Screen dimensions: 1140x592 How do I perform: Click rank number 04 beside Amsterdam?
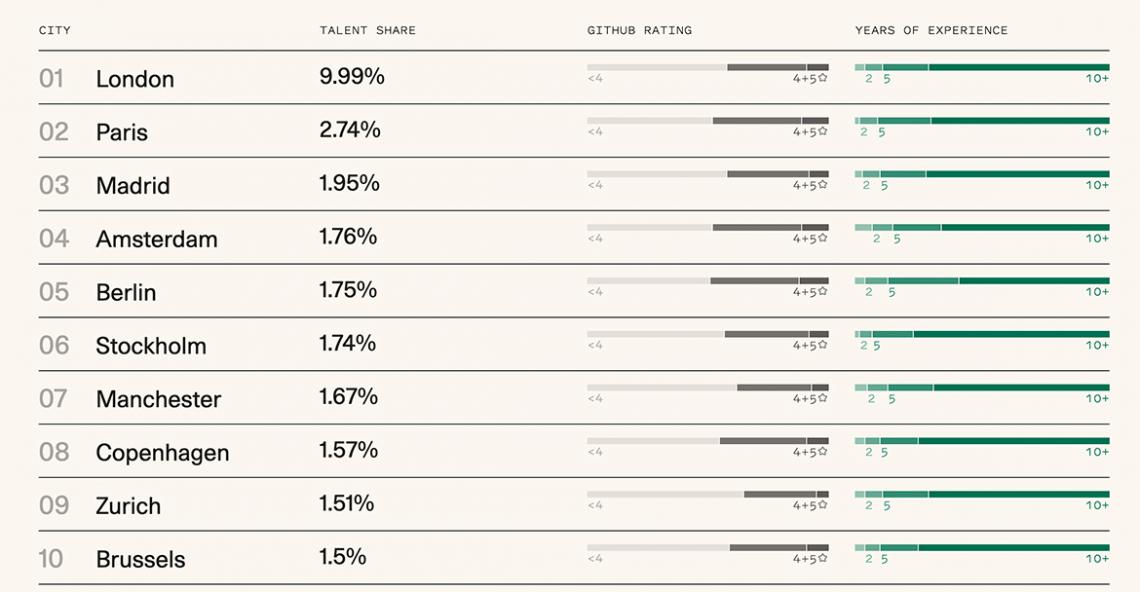(54, 239)
